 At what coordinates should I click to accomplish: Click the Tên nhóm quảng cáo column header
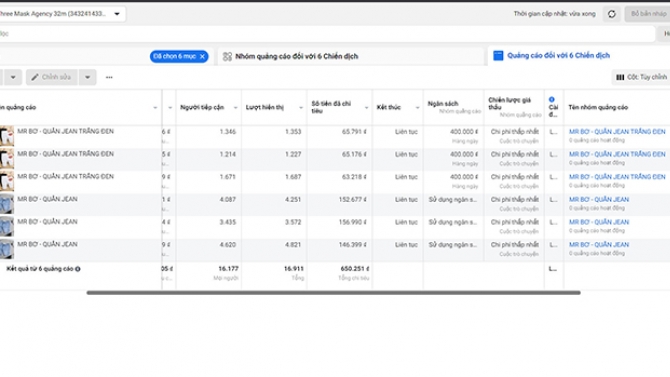pyautogui.click(x=598, y=107)
